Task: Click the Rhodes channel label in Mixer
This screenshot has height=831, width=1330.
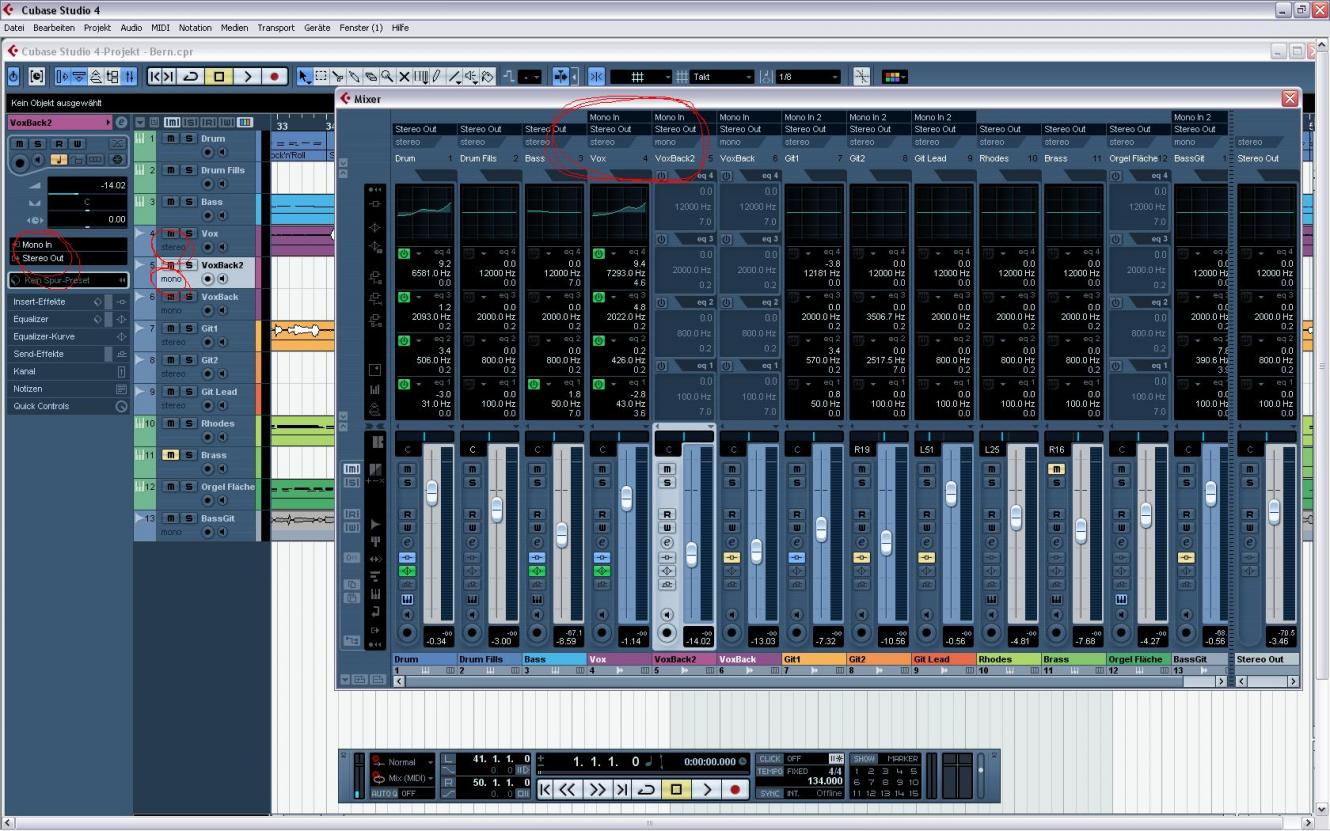Action: (1008, 659)
